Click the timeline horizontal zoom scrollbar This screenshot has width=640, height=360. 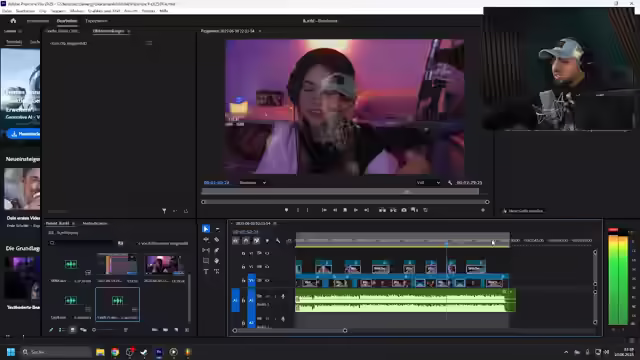290,330
